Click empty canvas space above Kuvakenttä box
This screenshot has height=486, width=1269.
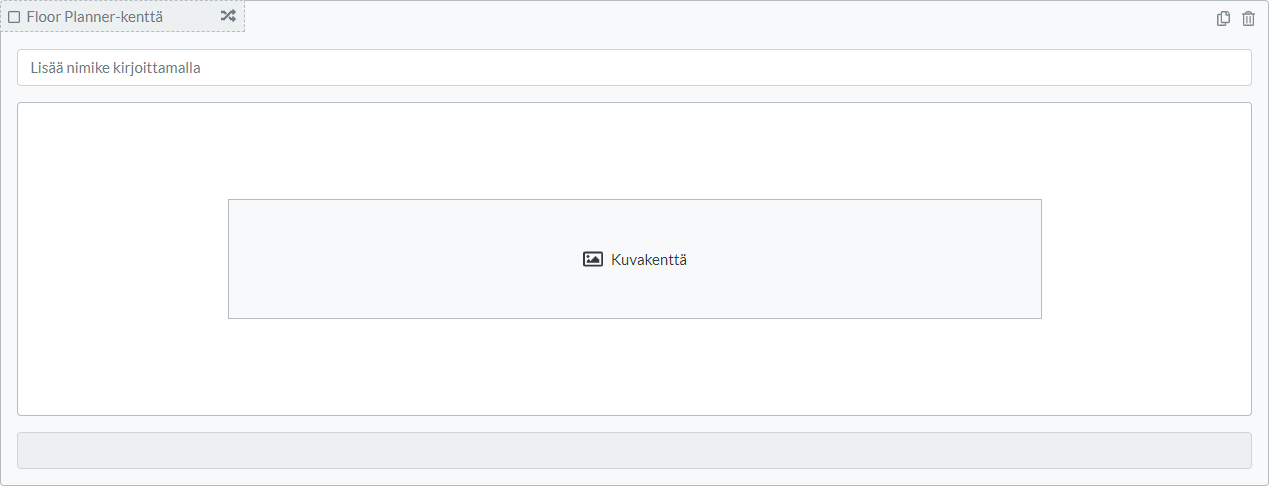[x=634, y=150]
